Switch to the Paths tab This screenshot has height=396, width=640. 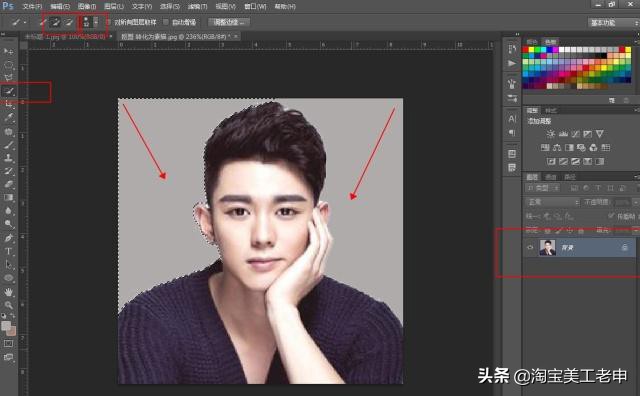[569, 177]
